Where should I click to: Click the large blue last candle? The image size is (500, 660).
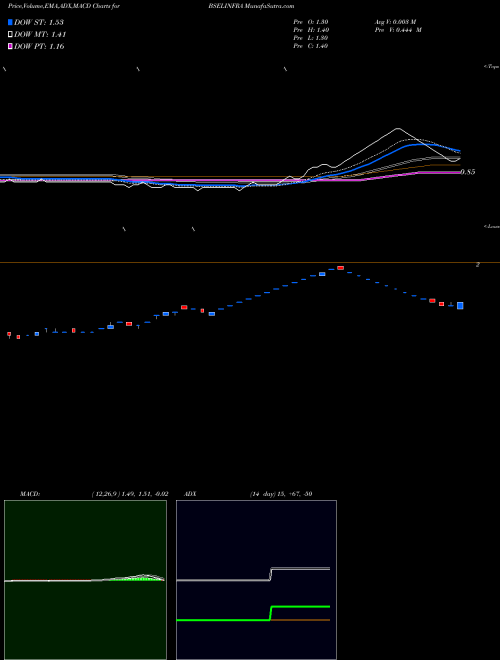click(460, 306)
